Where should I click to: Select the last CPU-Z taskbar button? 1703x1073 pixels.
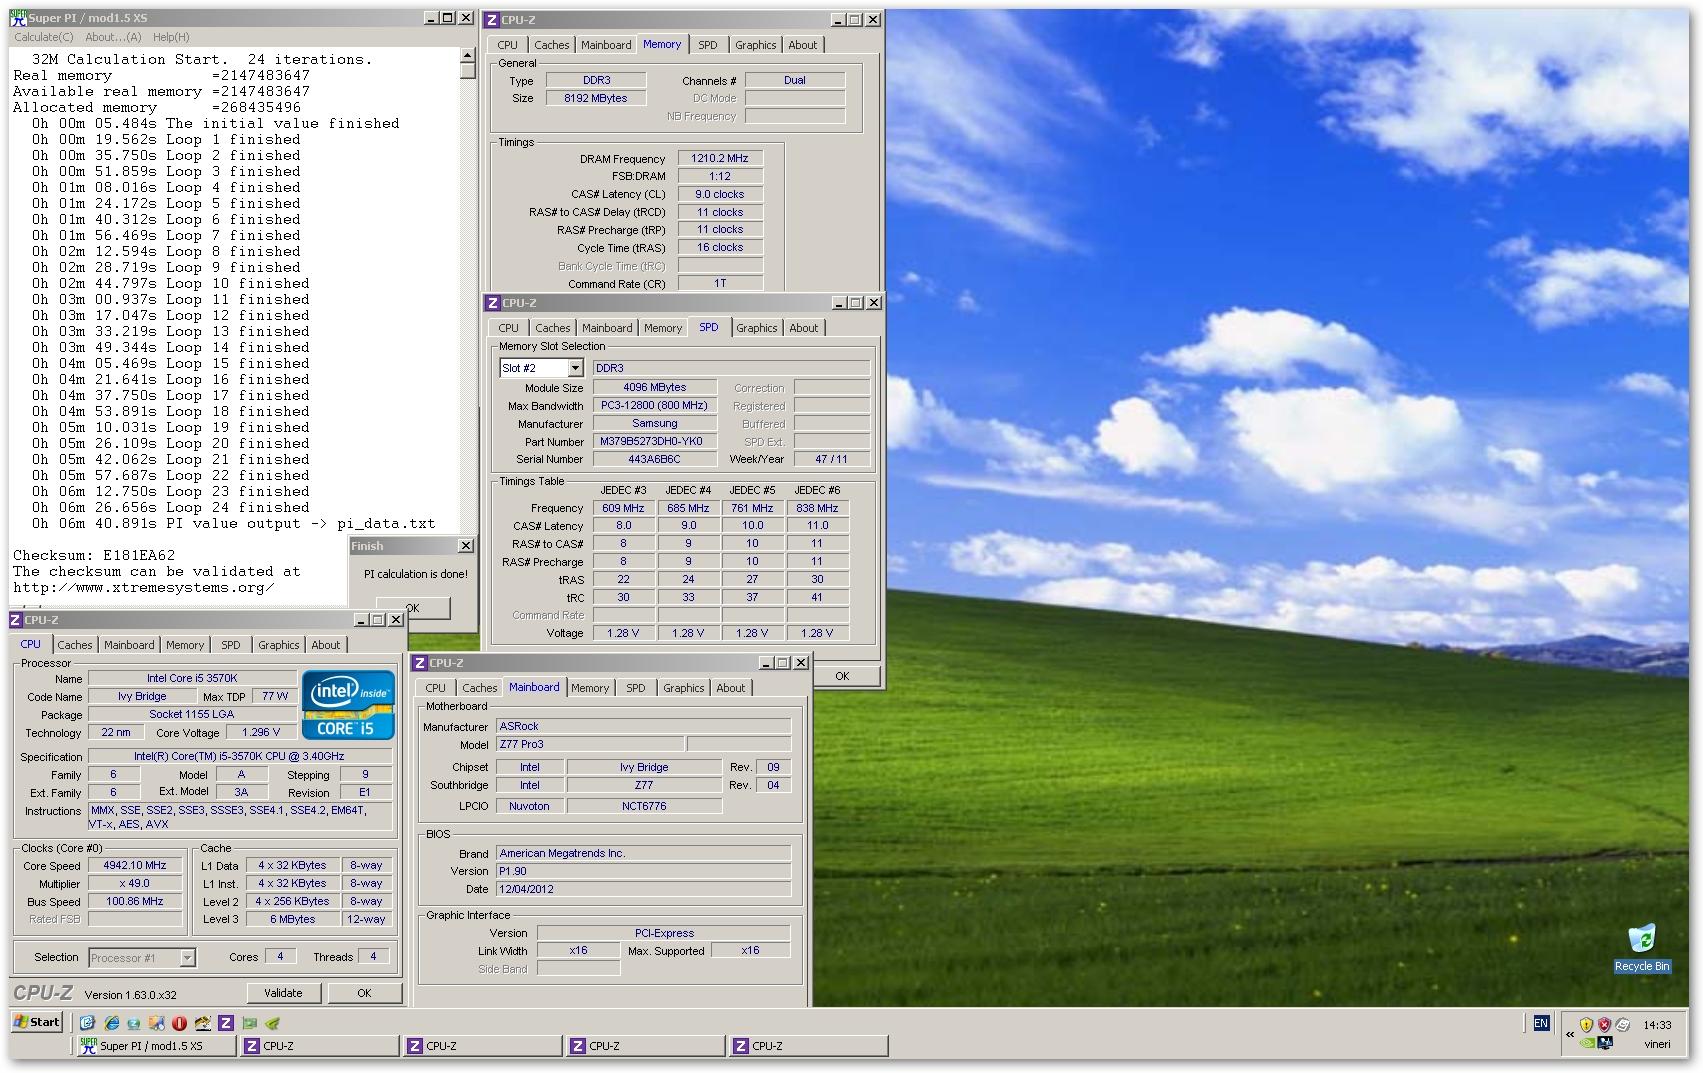809,1046
